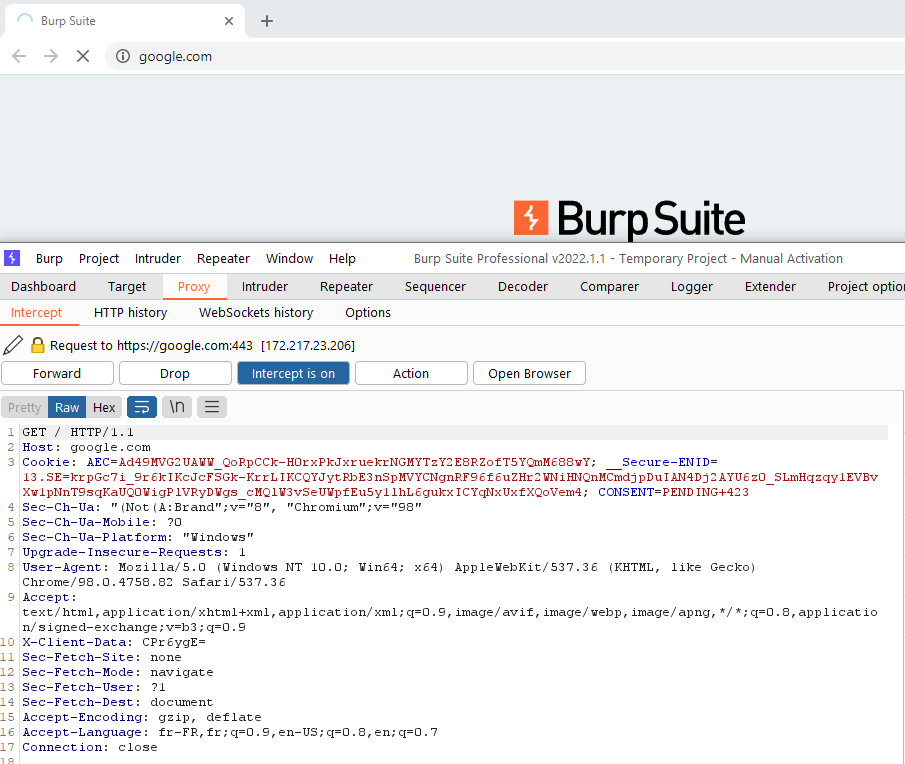Toggle the show non-printable characters \n icon
Image resolution: width=905 pixels, height=764 pixels.
[x=177, y=407]
